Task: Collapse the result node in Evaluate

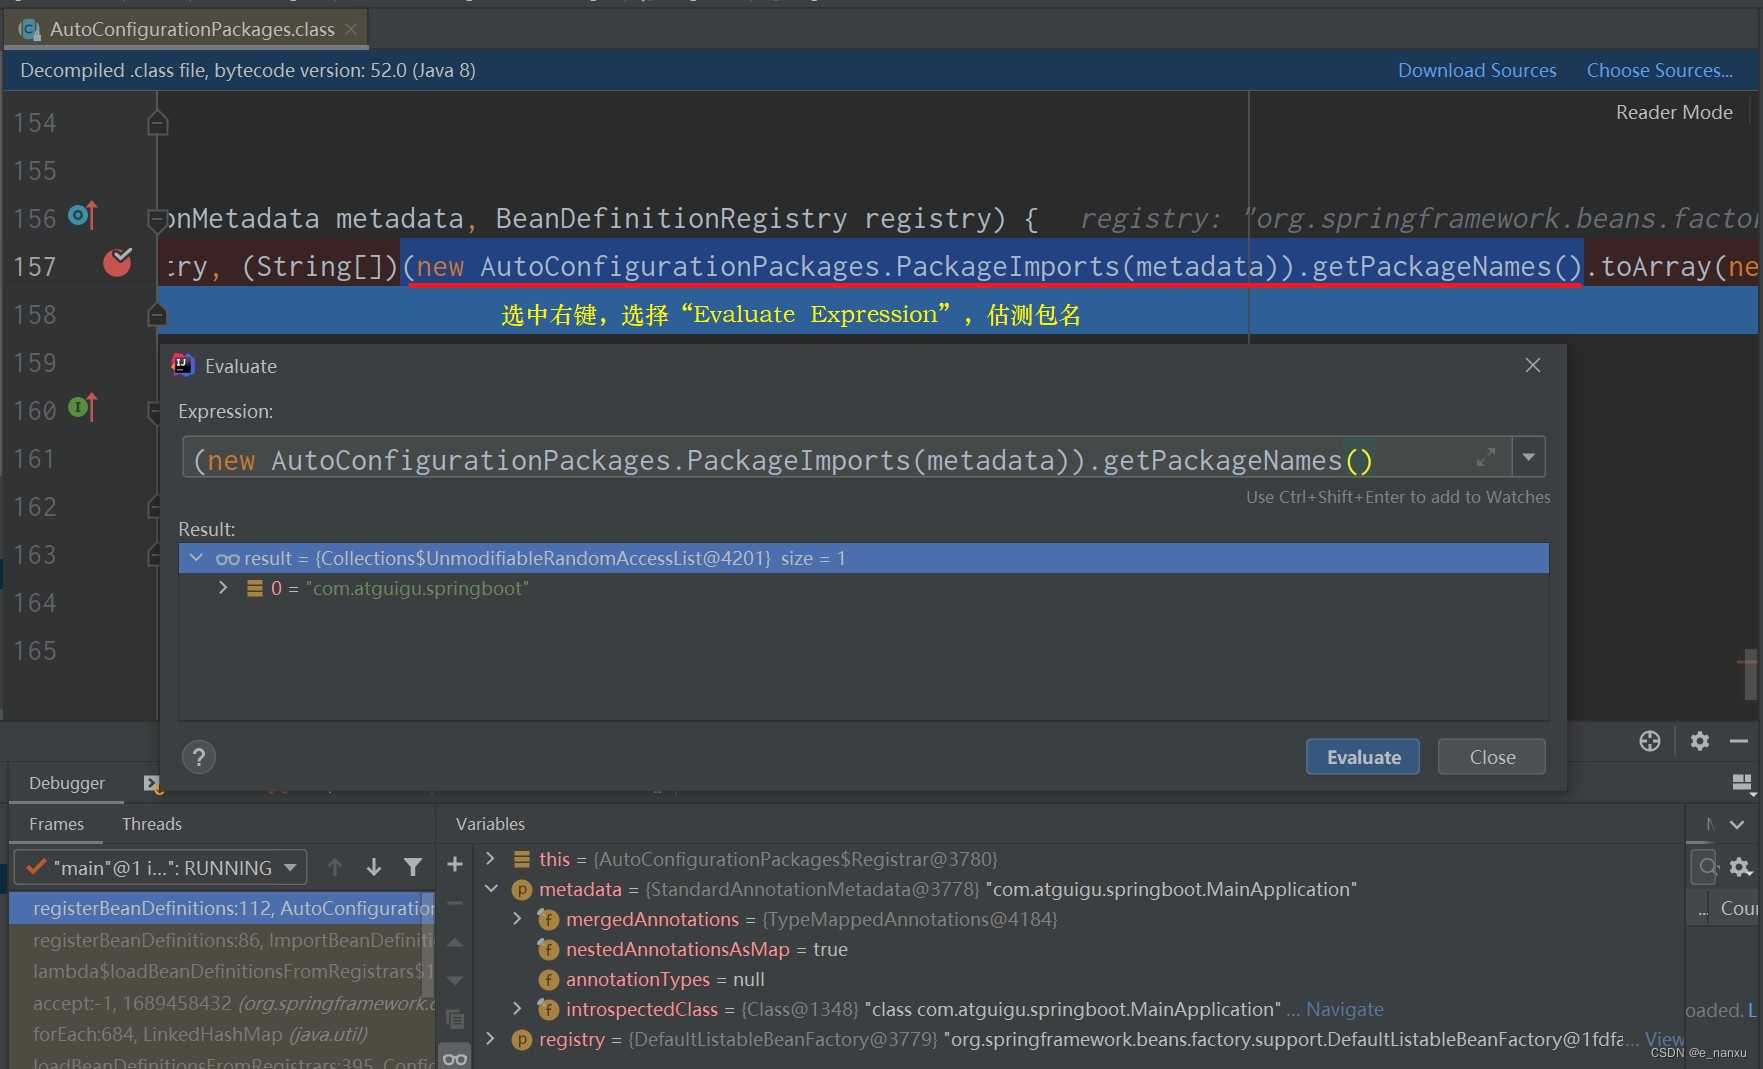Action: click(x=196, y=558)
